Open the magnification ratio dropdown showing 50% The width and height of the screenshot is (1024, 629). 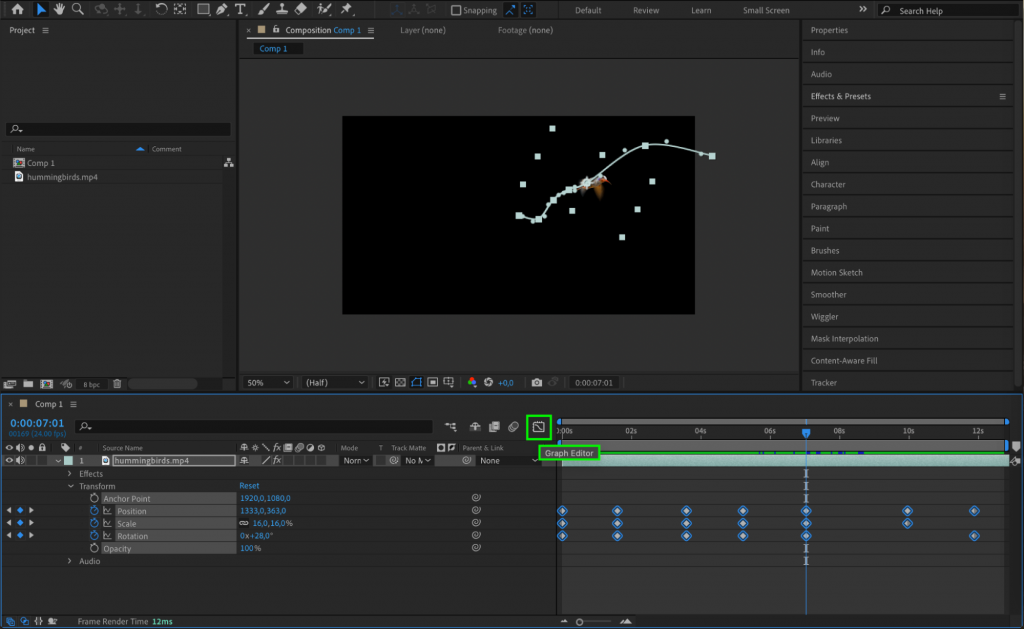[266, 382]
